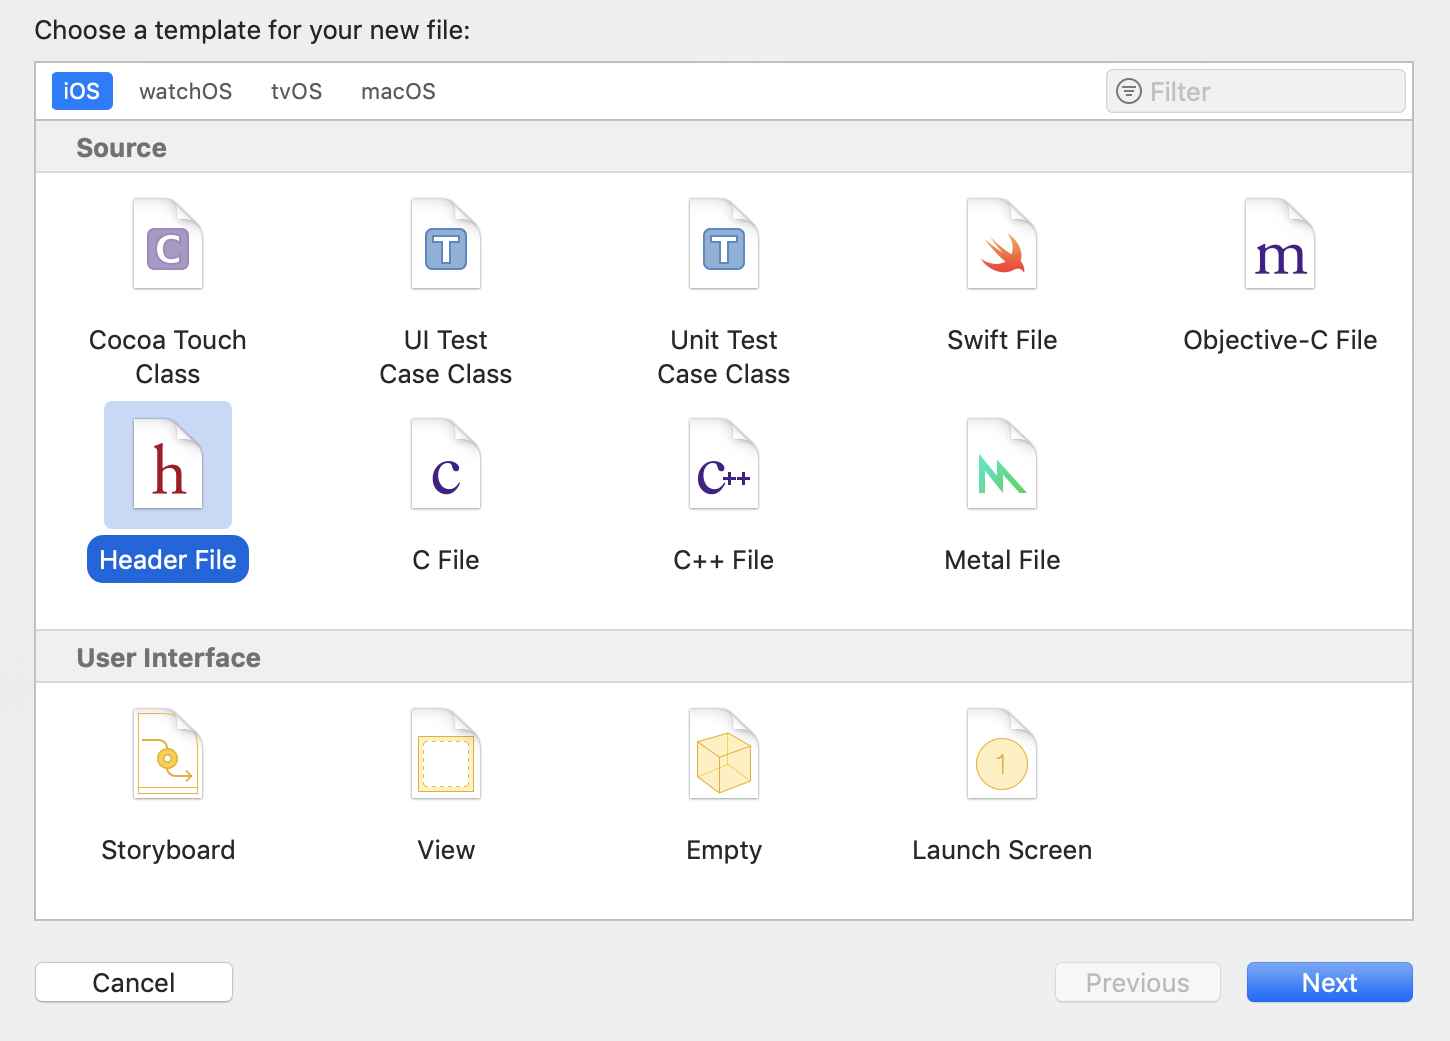Viewport: 1450px width, 1041px height.
Task: Select the Swift File template icon
Action: [1002, 244]
